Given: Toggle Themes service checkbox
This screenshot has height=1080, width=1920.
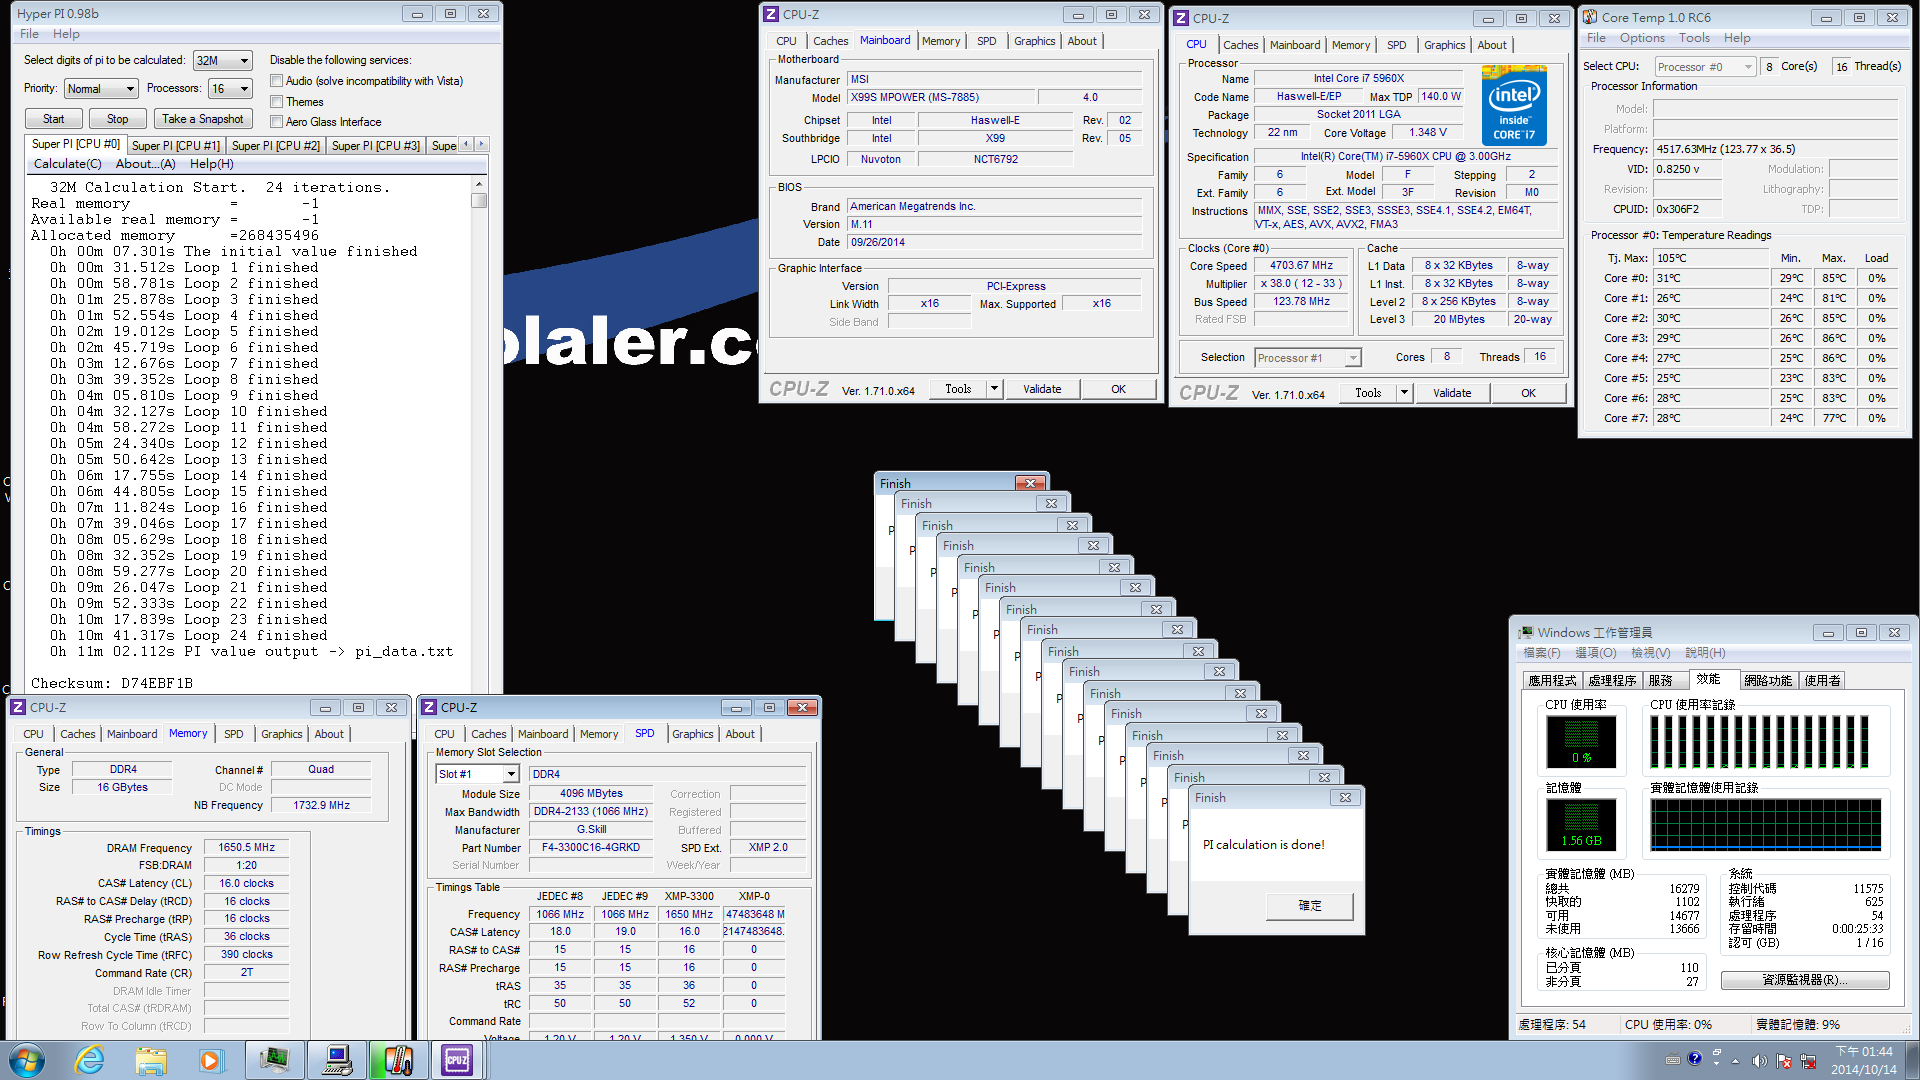Looking at the screenshot, I should coord(277,102).
